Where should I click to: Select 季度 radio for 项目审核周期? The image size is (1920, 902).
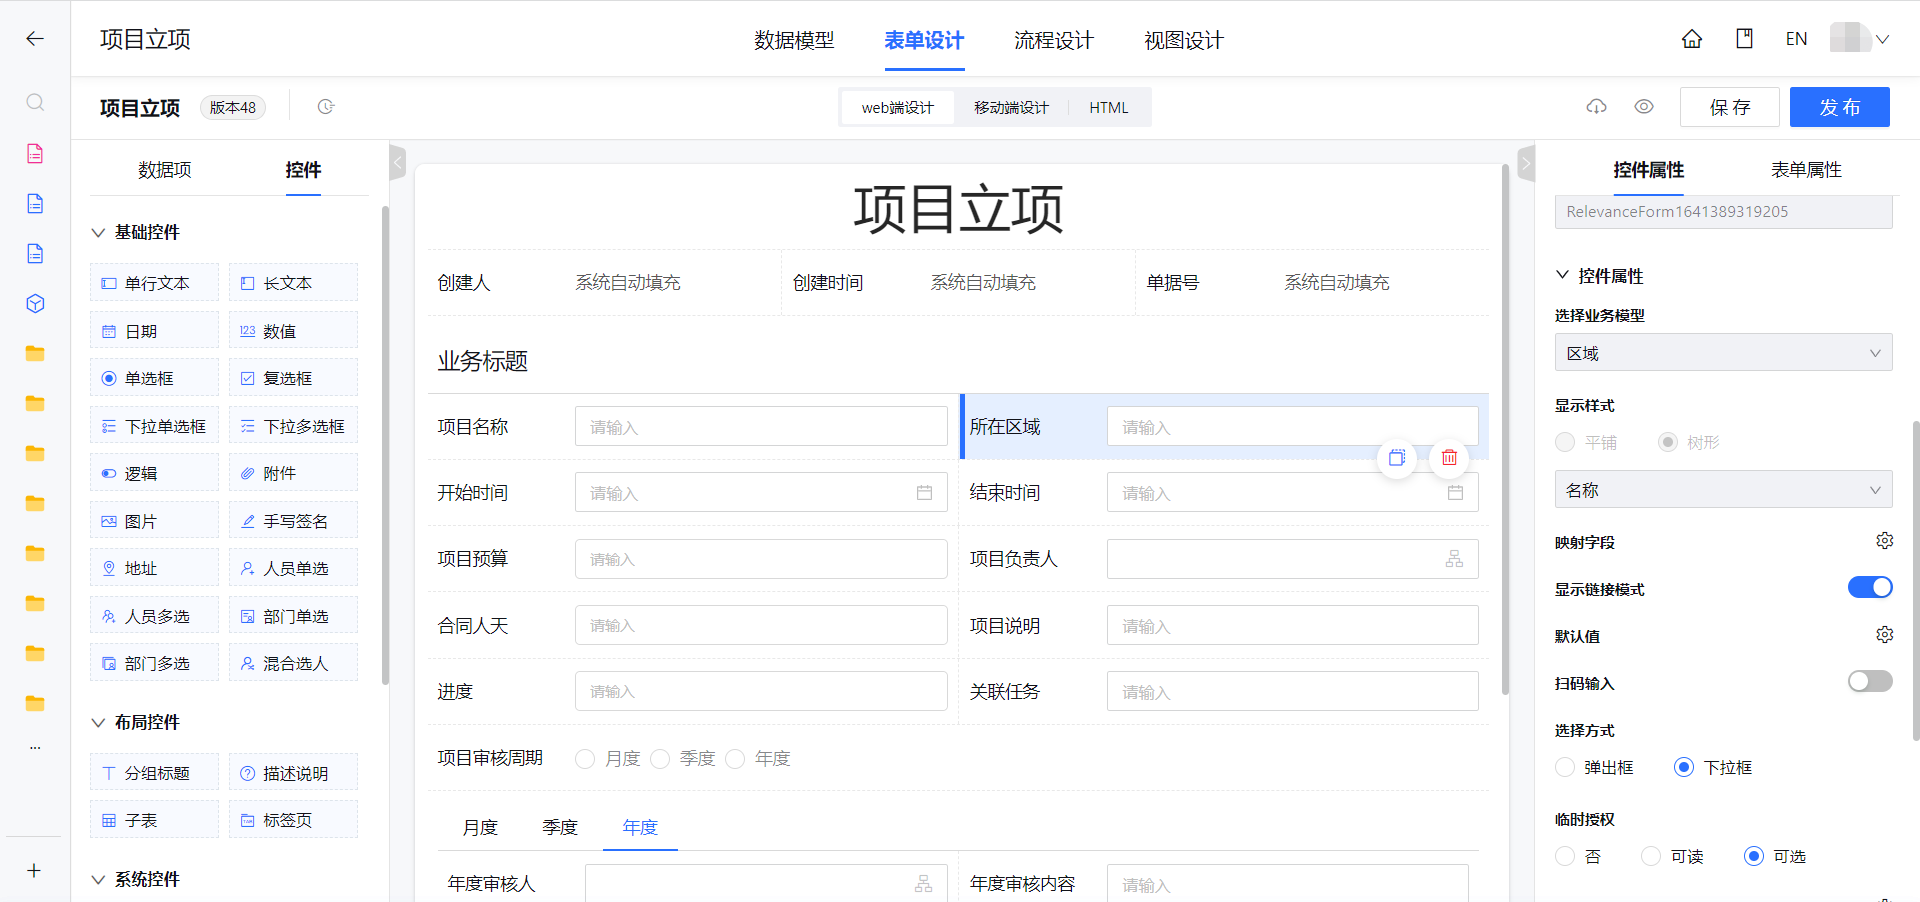tap(660, 759)
